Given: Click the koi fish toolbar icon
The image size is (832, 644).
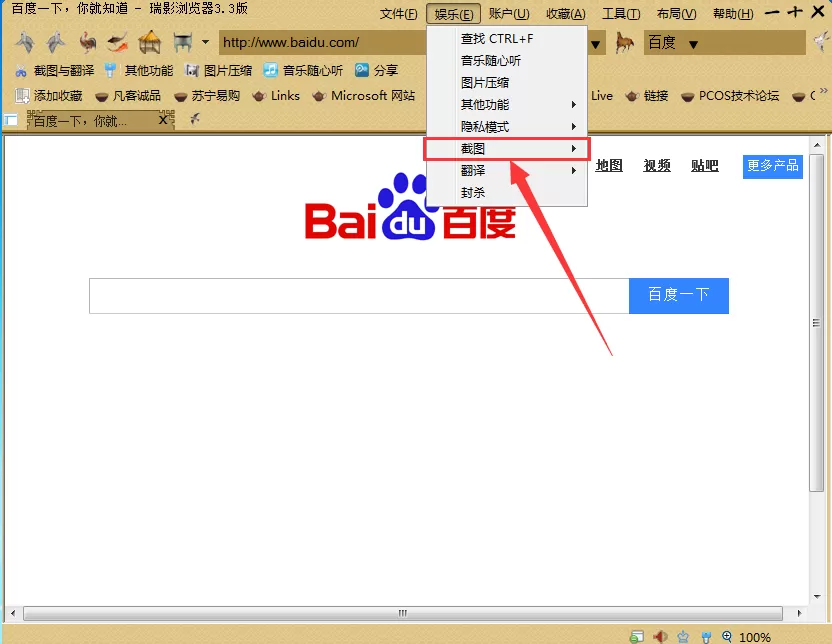Looking at the screenshot, I should 118,42.
